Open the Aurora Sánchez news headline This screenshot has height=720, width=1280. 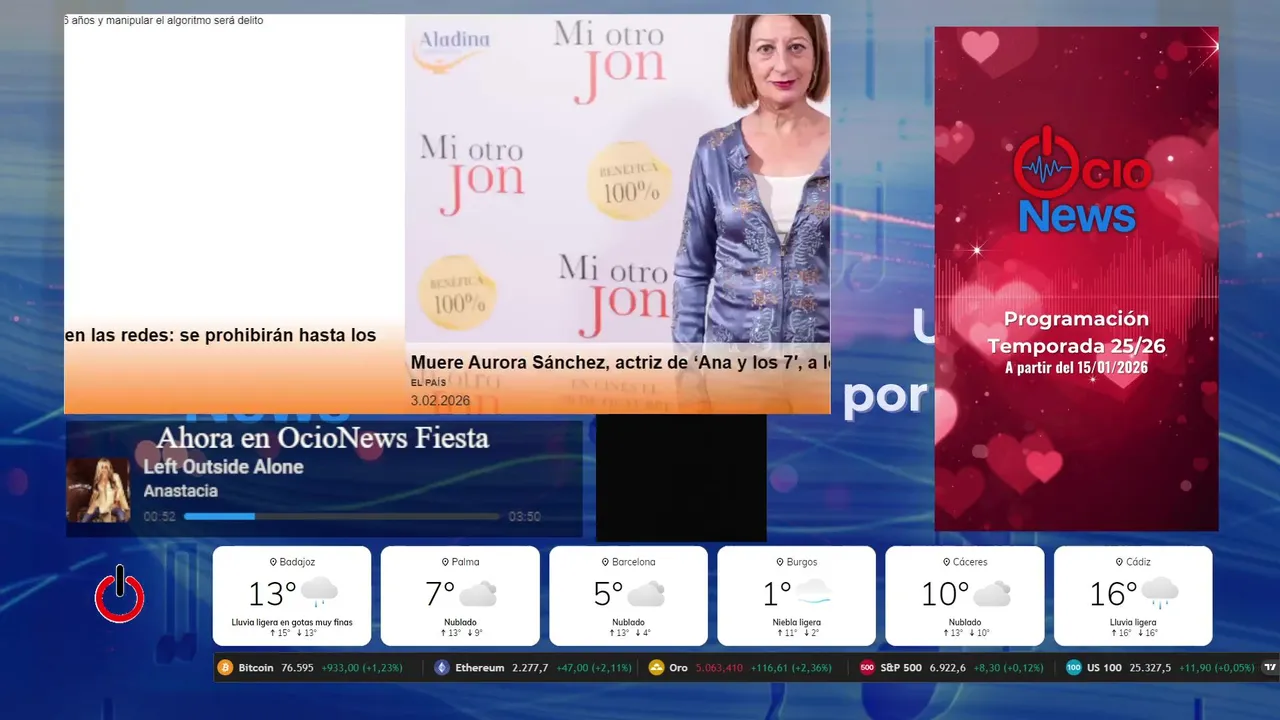coord(620,363)
